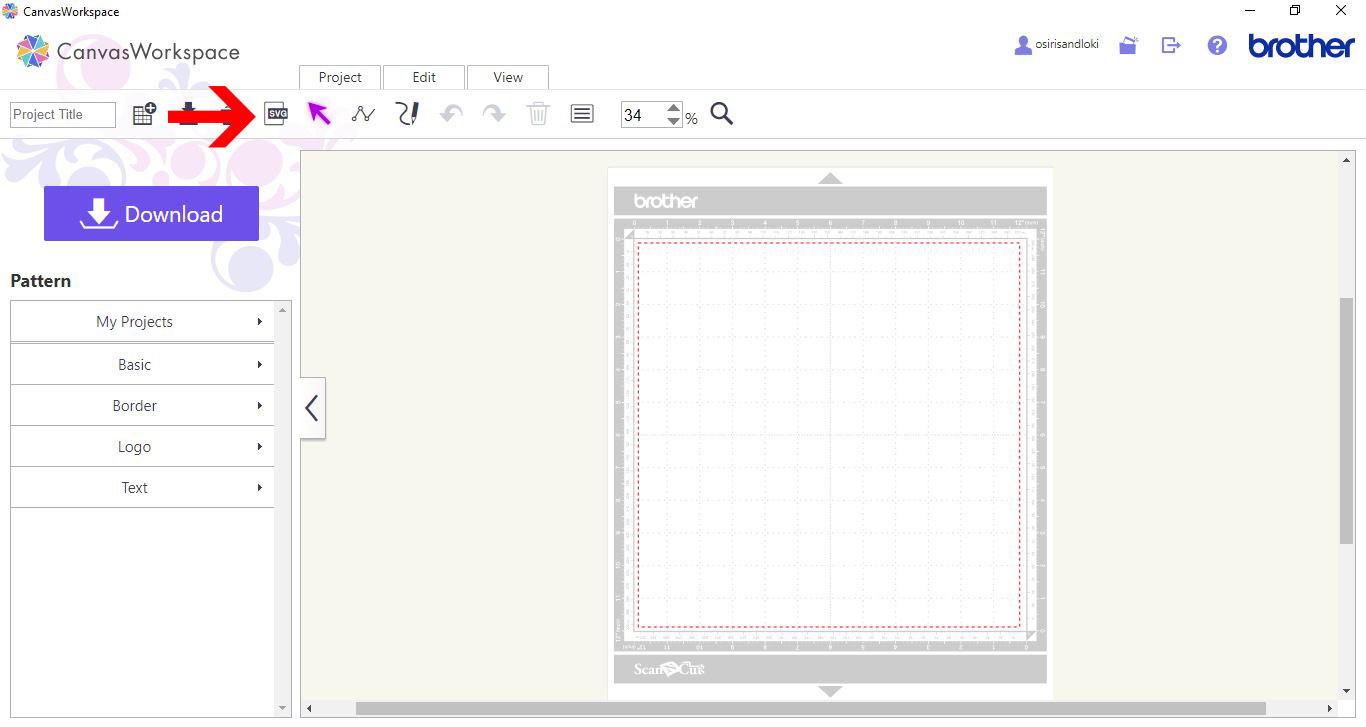Viewport: 1366px width, 727px height.
Task: Click the canvas vertical scrollbar thumb
Action: [x=1346, y=420]
